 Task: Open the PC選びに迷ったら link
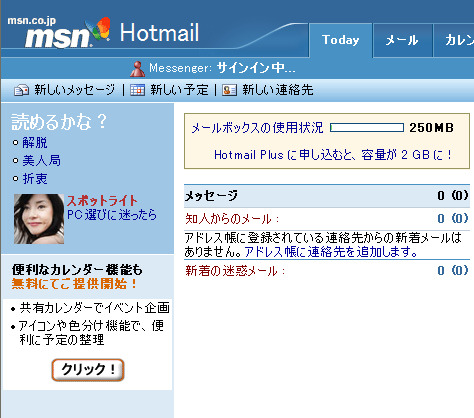[112, 215]
